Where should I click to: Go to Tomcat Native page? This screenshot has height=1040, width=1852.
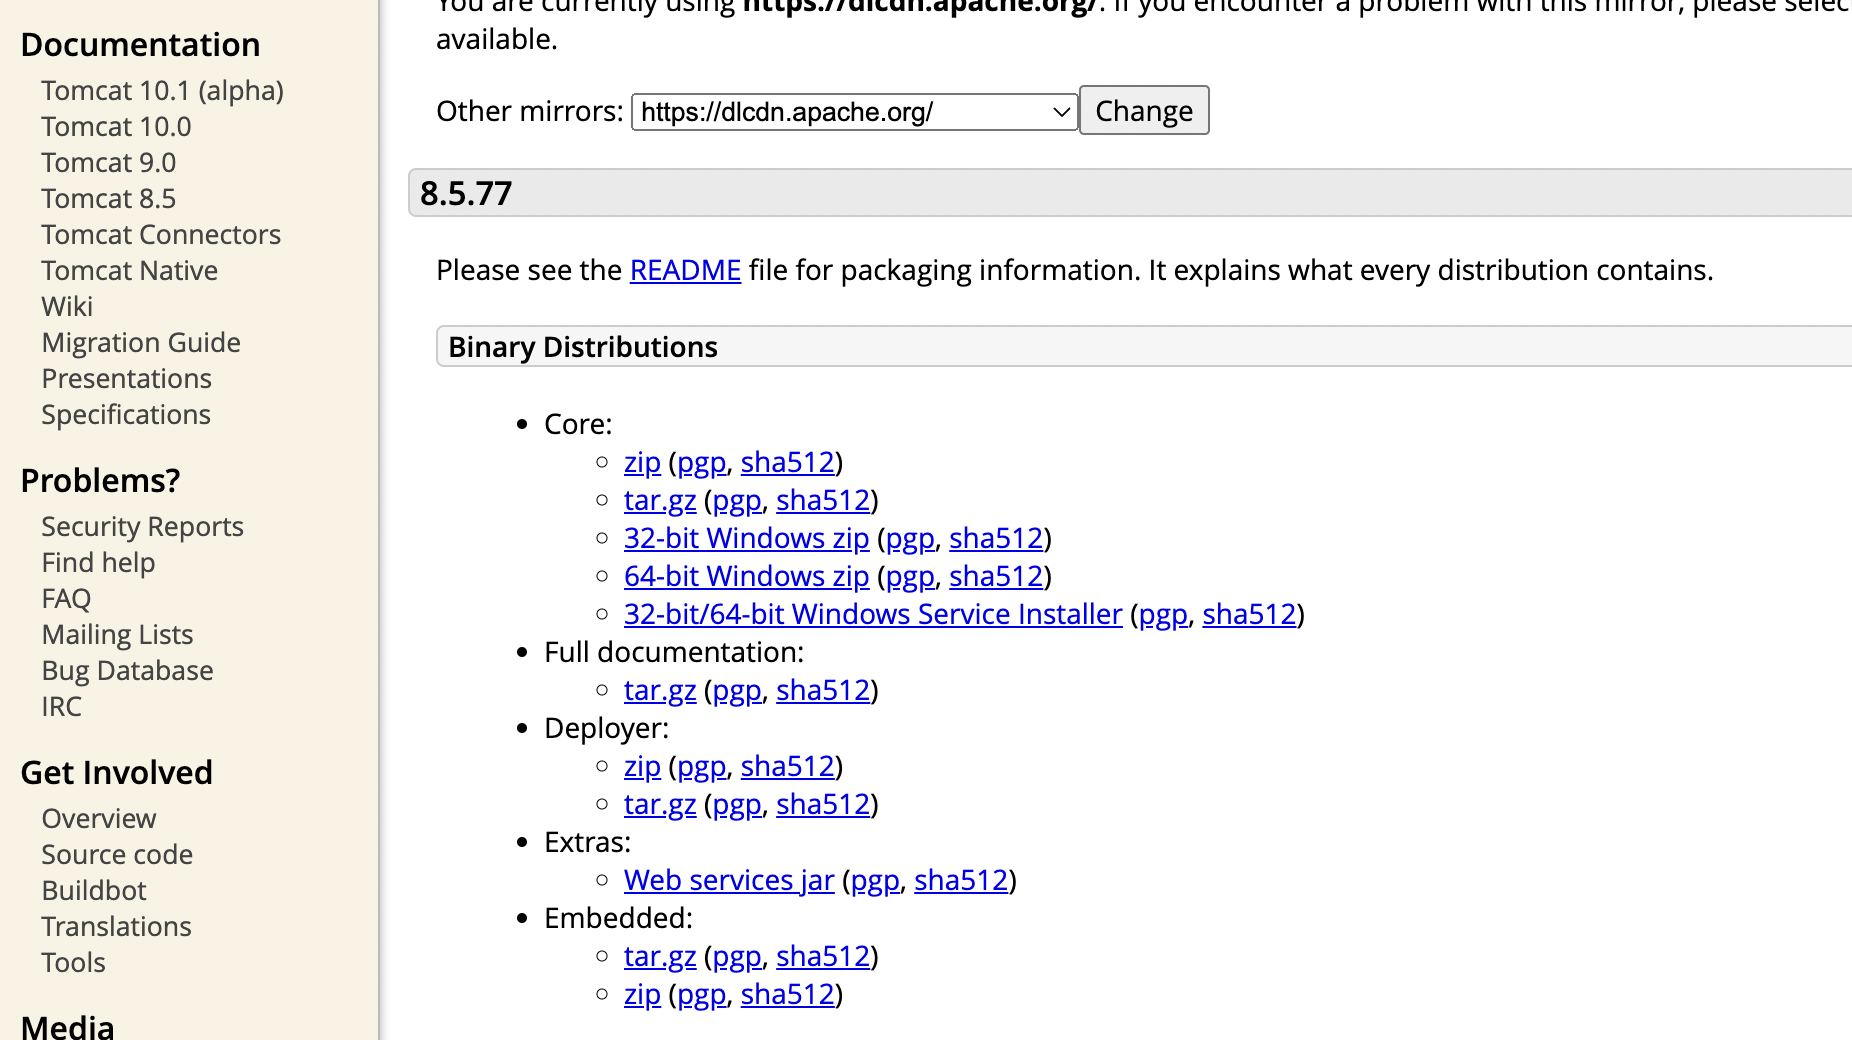130,271
